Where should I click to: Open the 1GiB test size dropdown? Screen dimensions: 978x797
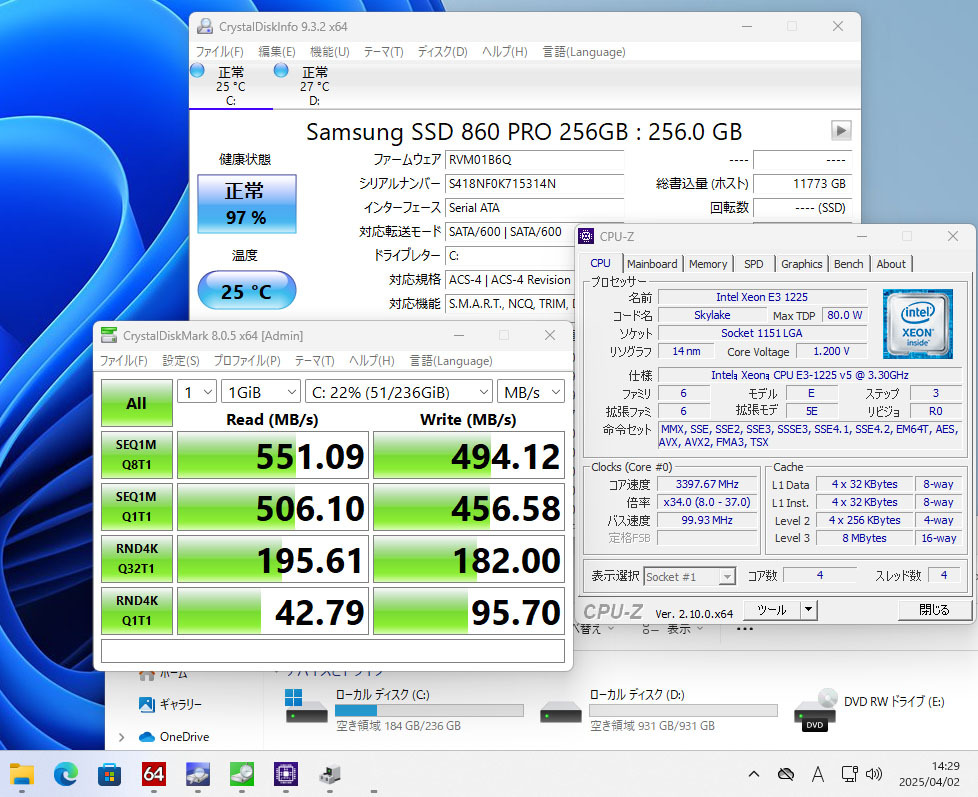coord(261,392)
